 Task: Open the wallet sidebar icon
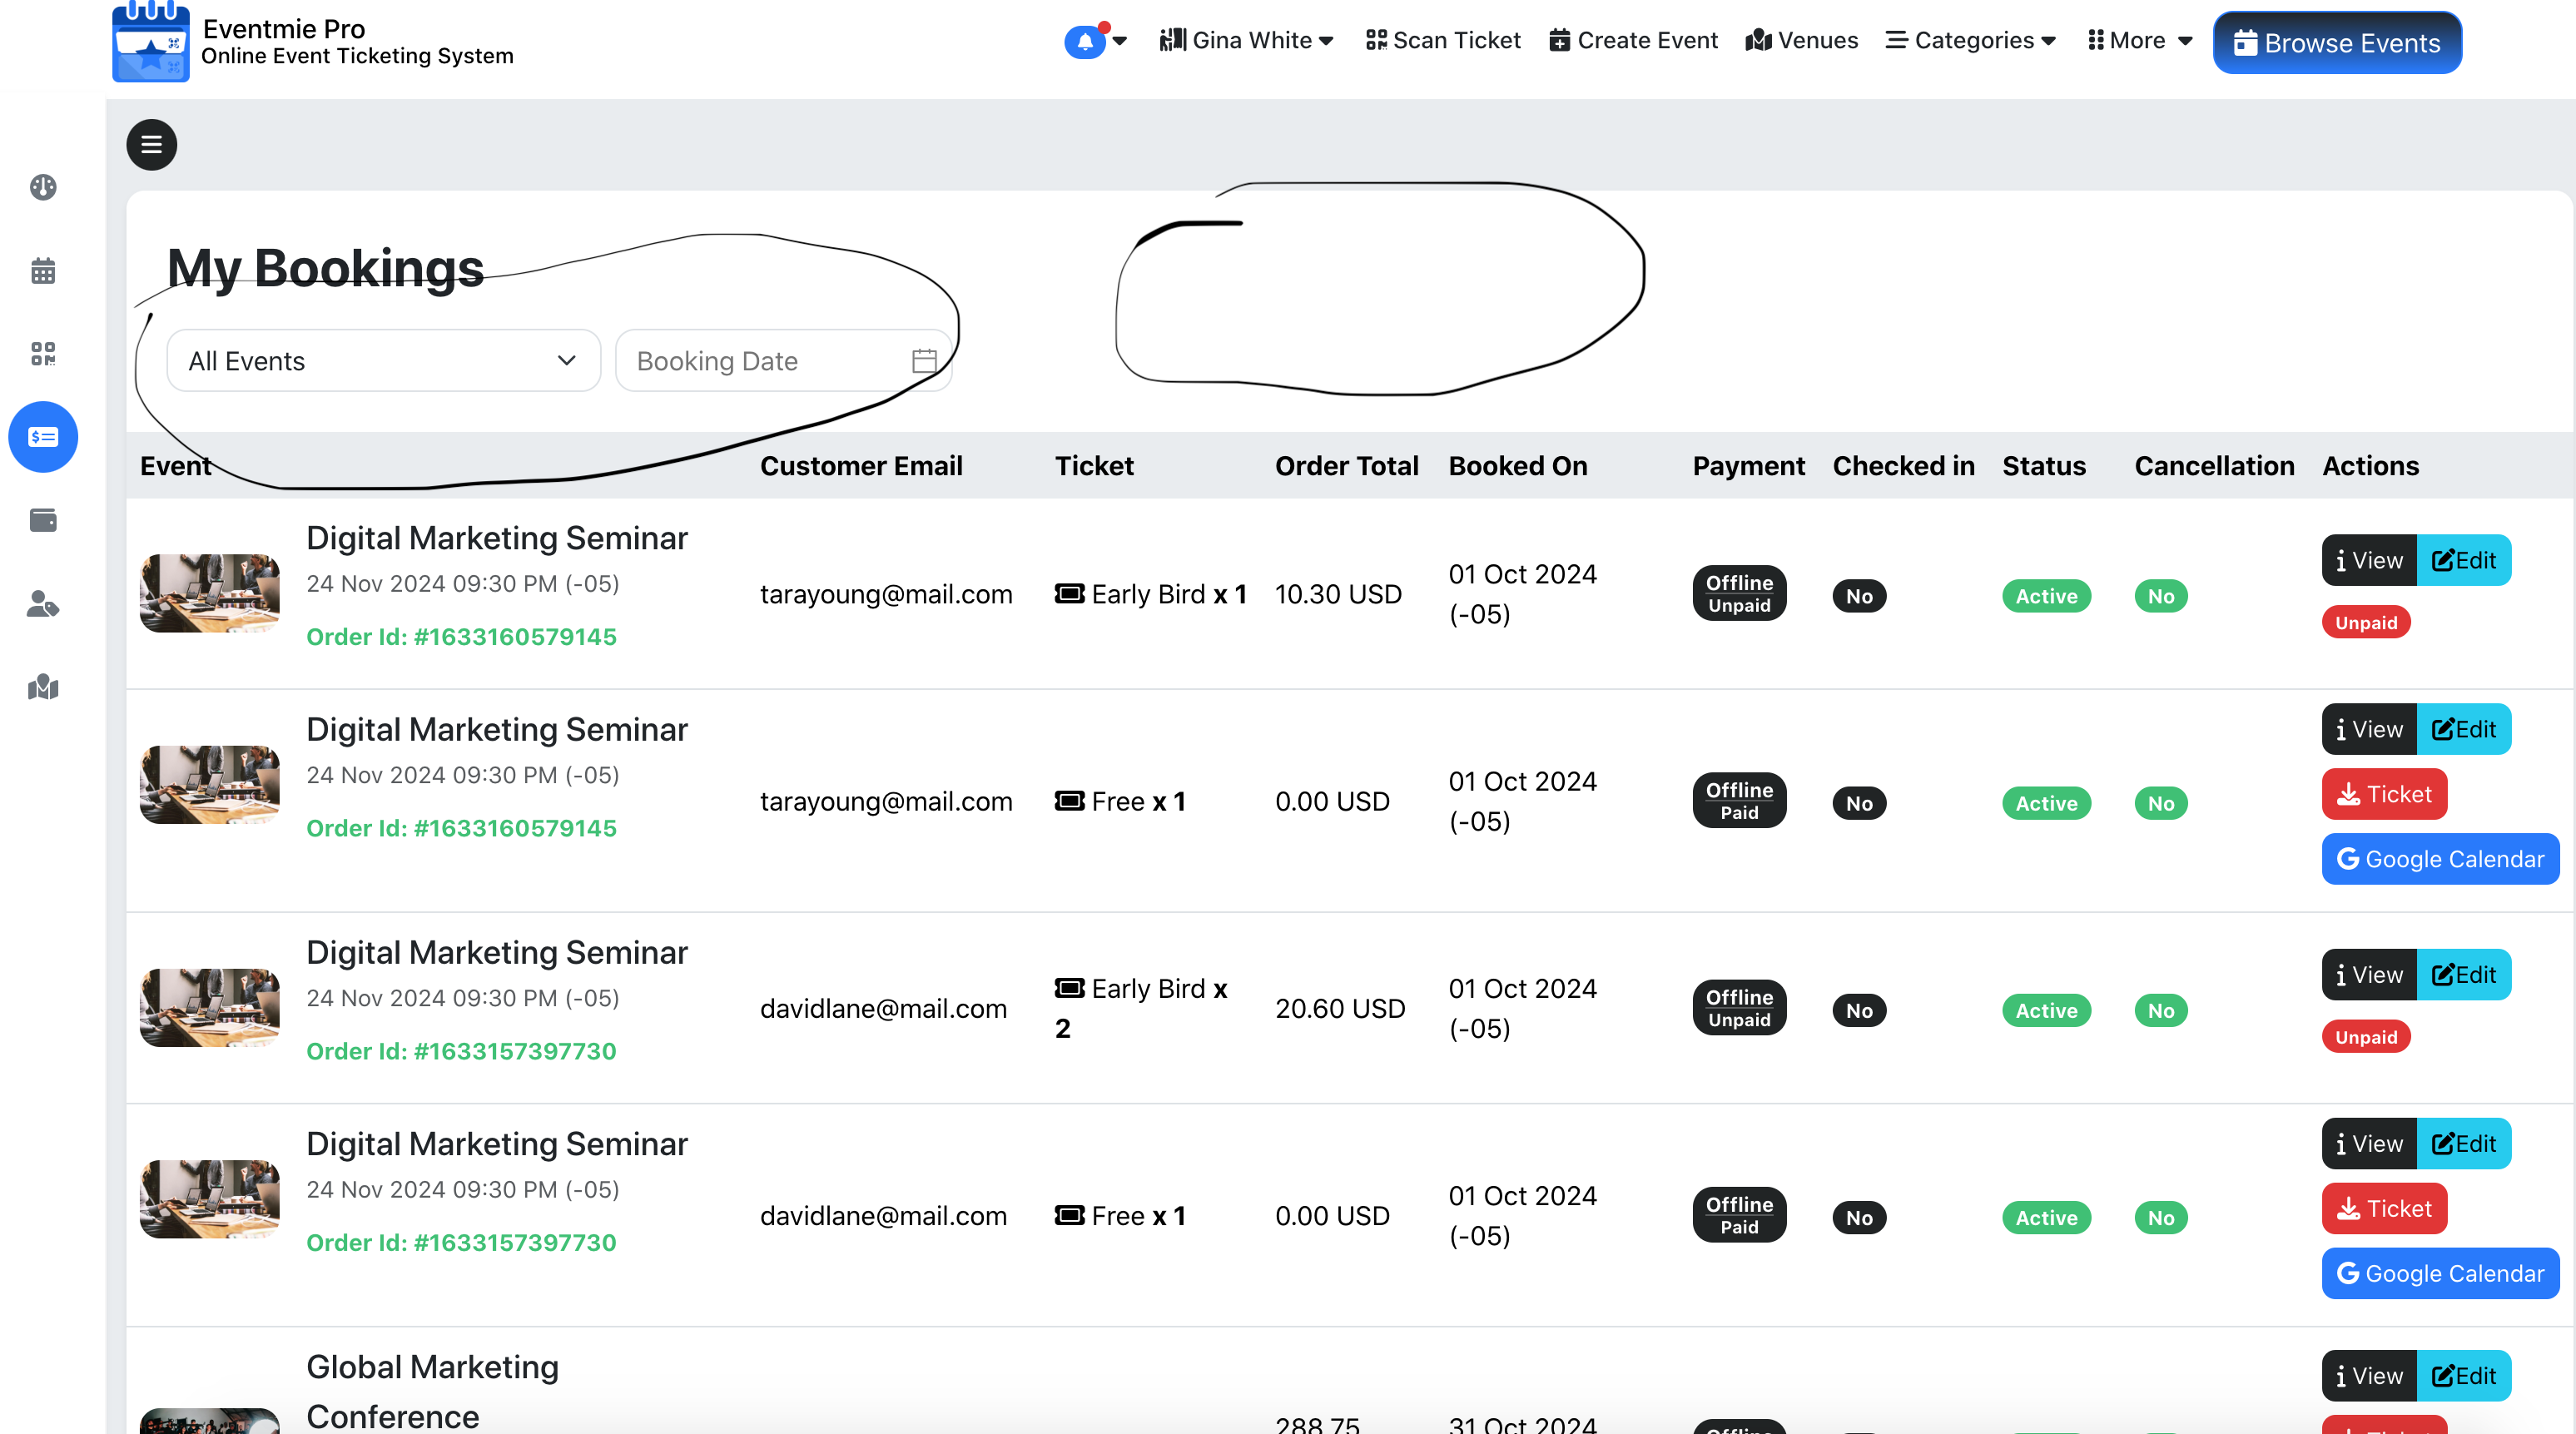click(43, 520)
